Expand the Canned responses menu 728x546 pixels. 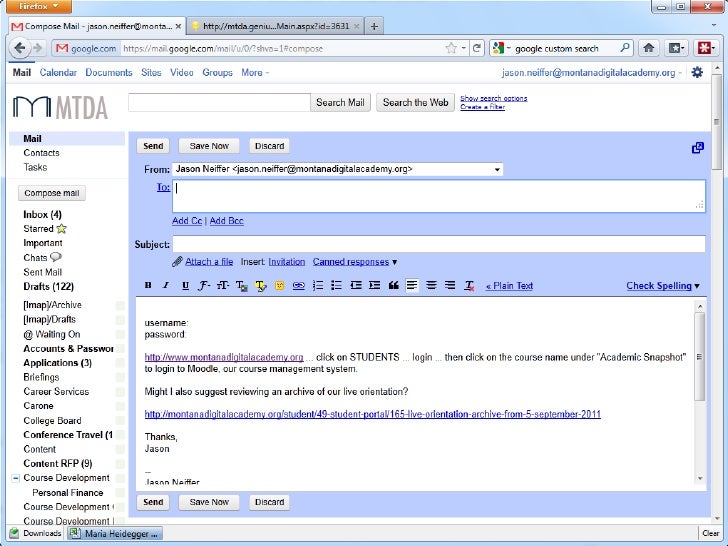[355, 262]
